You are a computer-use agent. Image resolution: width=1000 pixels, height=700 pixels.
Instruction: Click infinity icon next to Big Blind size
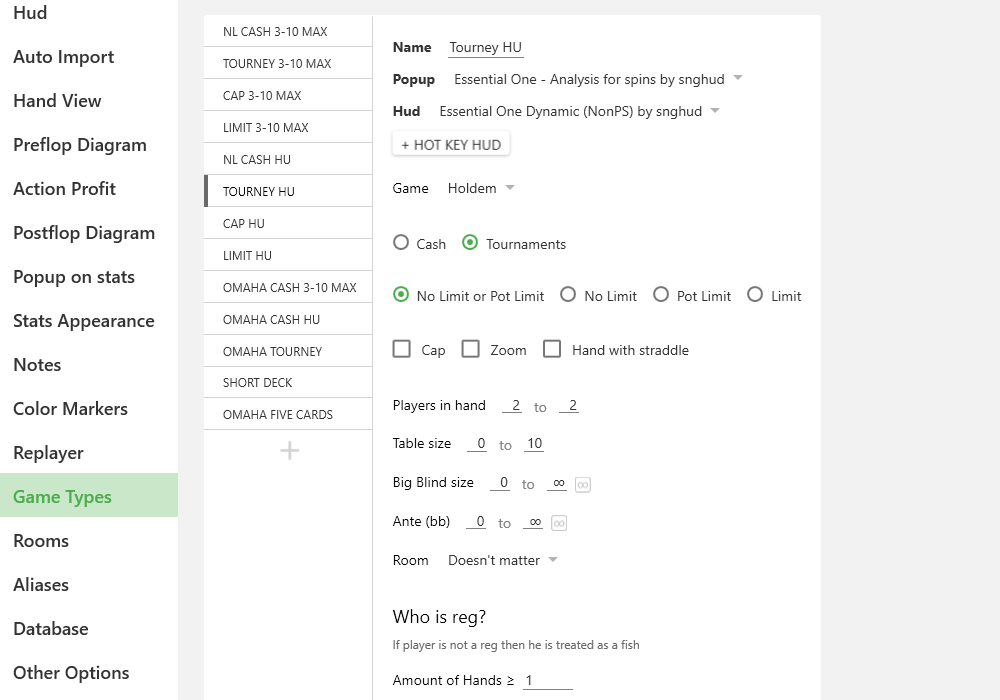tap(582, 485)
